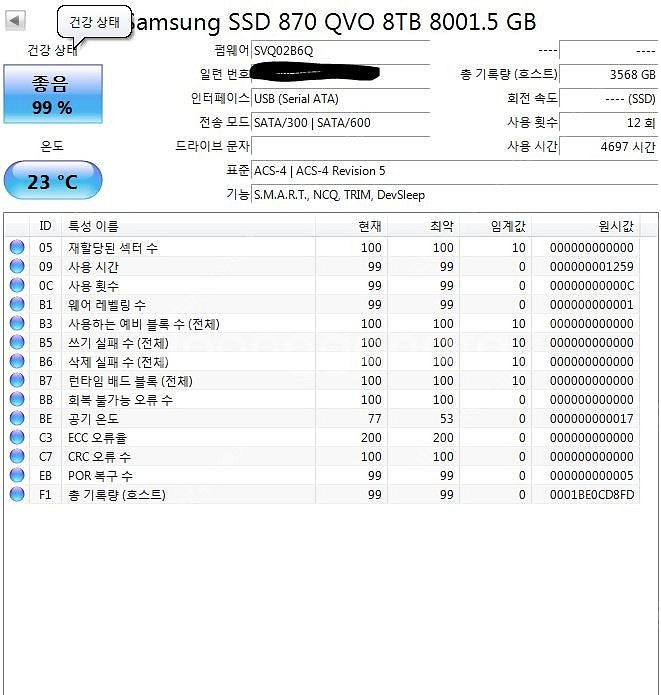
Task: Click raw value 000000001259
Action: (x=591, y=267)
